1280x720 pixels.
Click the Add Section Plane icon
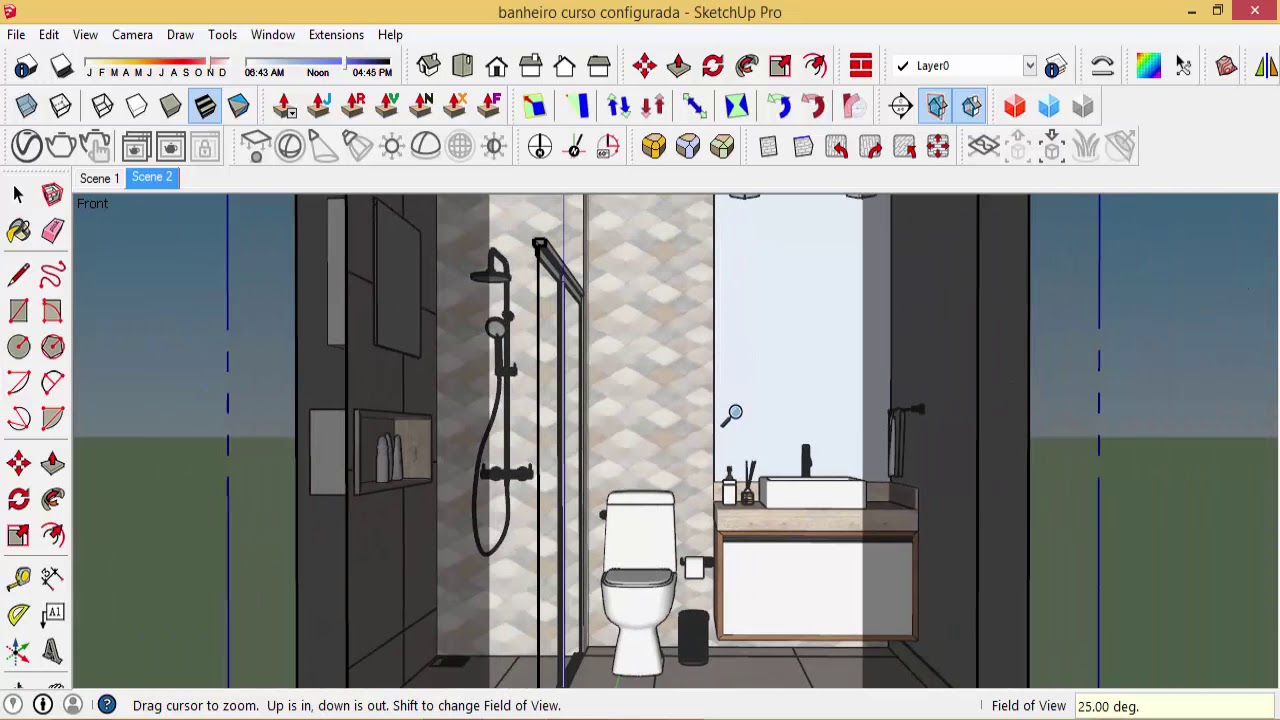coord(900,106)
